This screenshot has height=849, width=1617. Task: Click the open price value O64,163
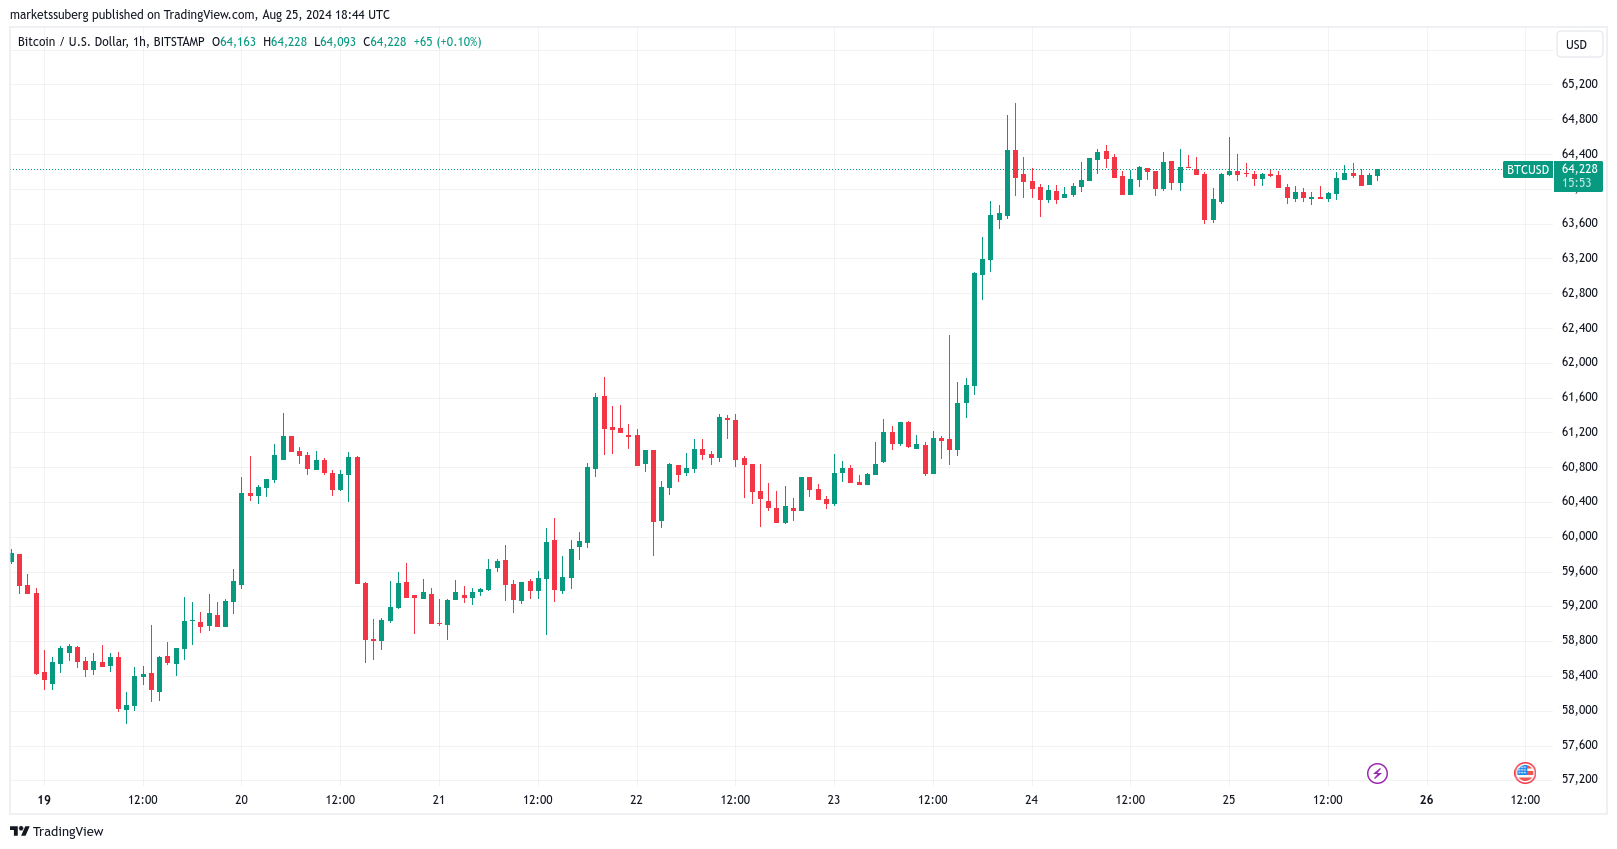(234, 42)
